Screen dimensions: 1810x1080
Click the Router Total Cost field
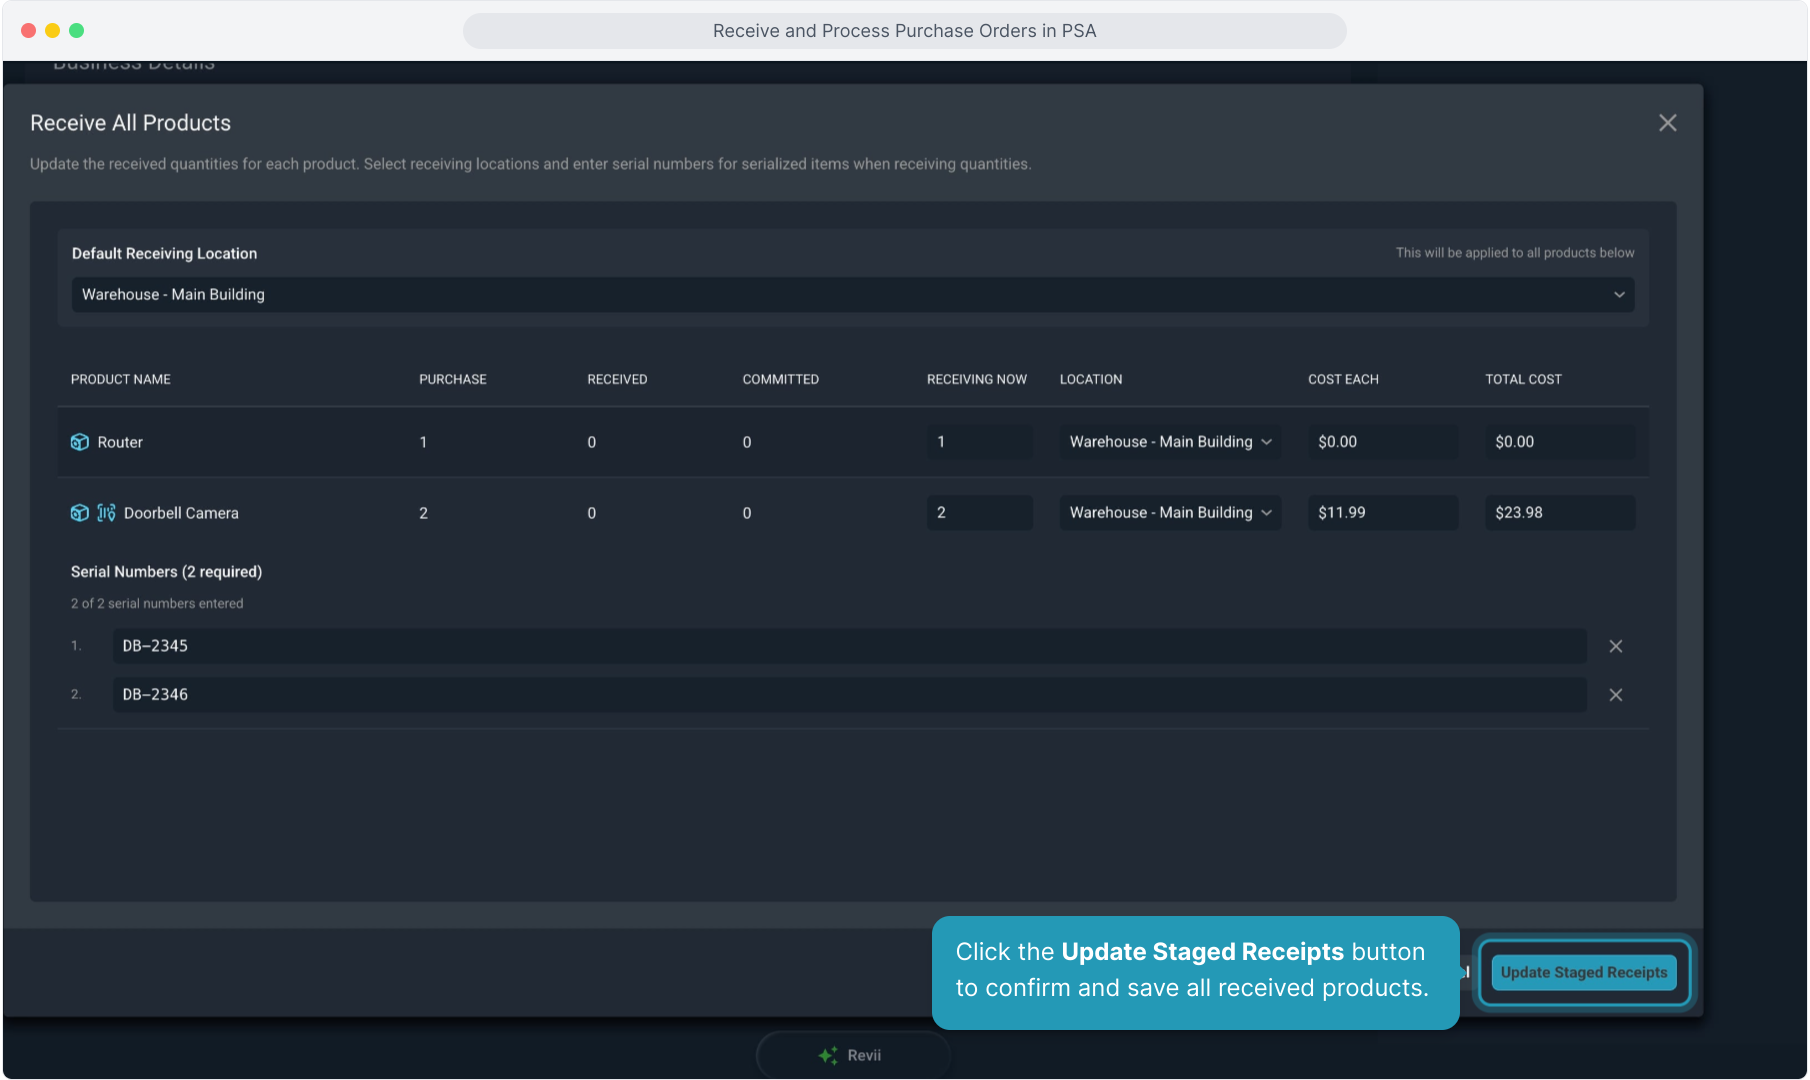coord(1559,442)
